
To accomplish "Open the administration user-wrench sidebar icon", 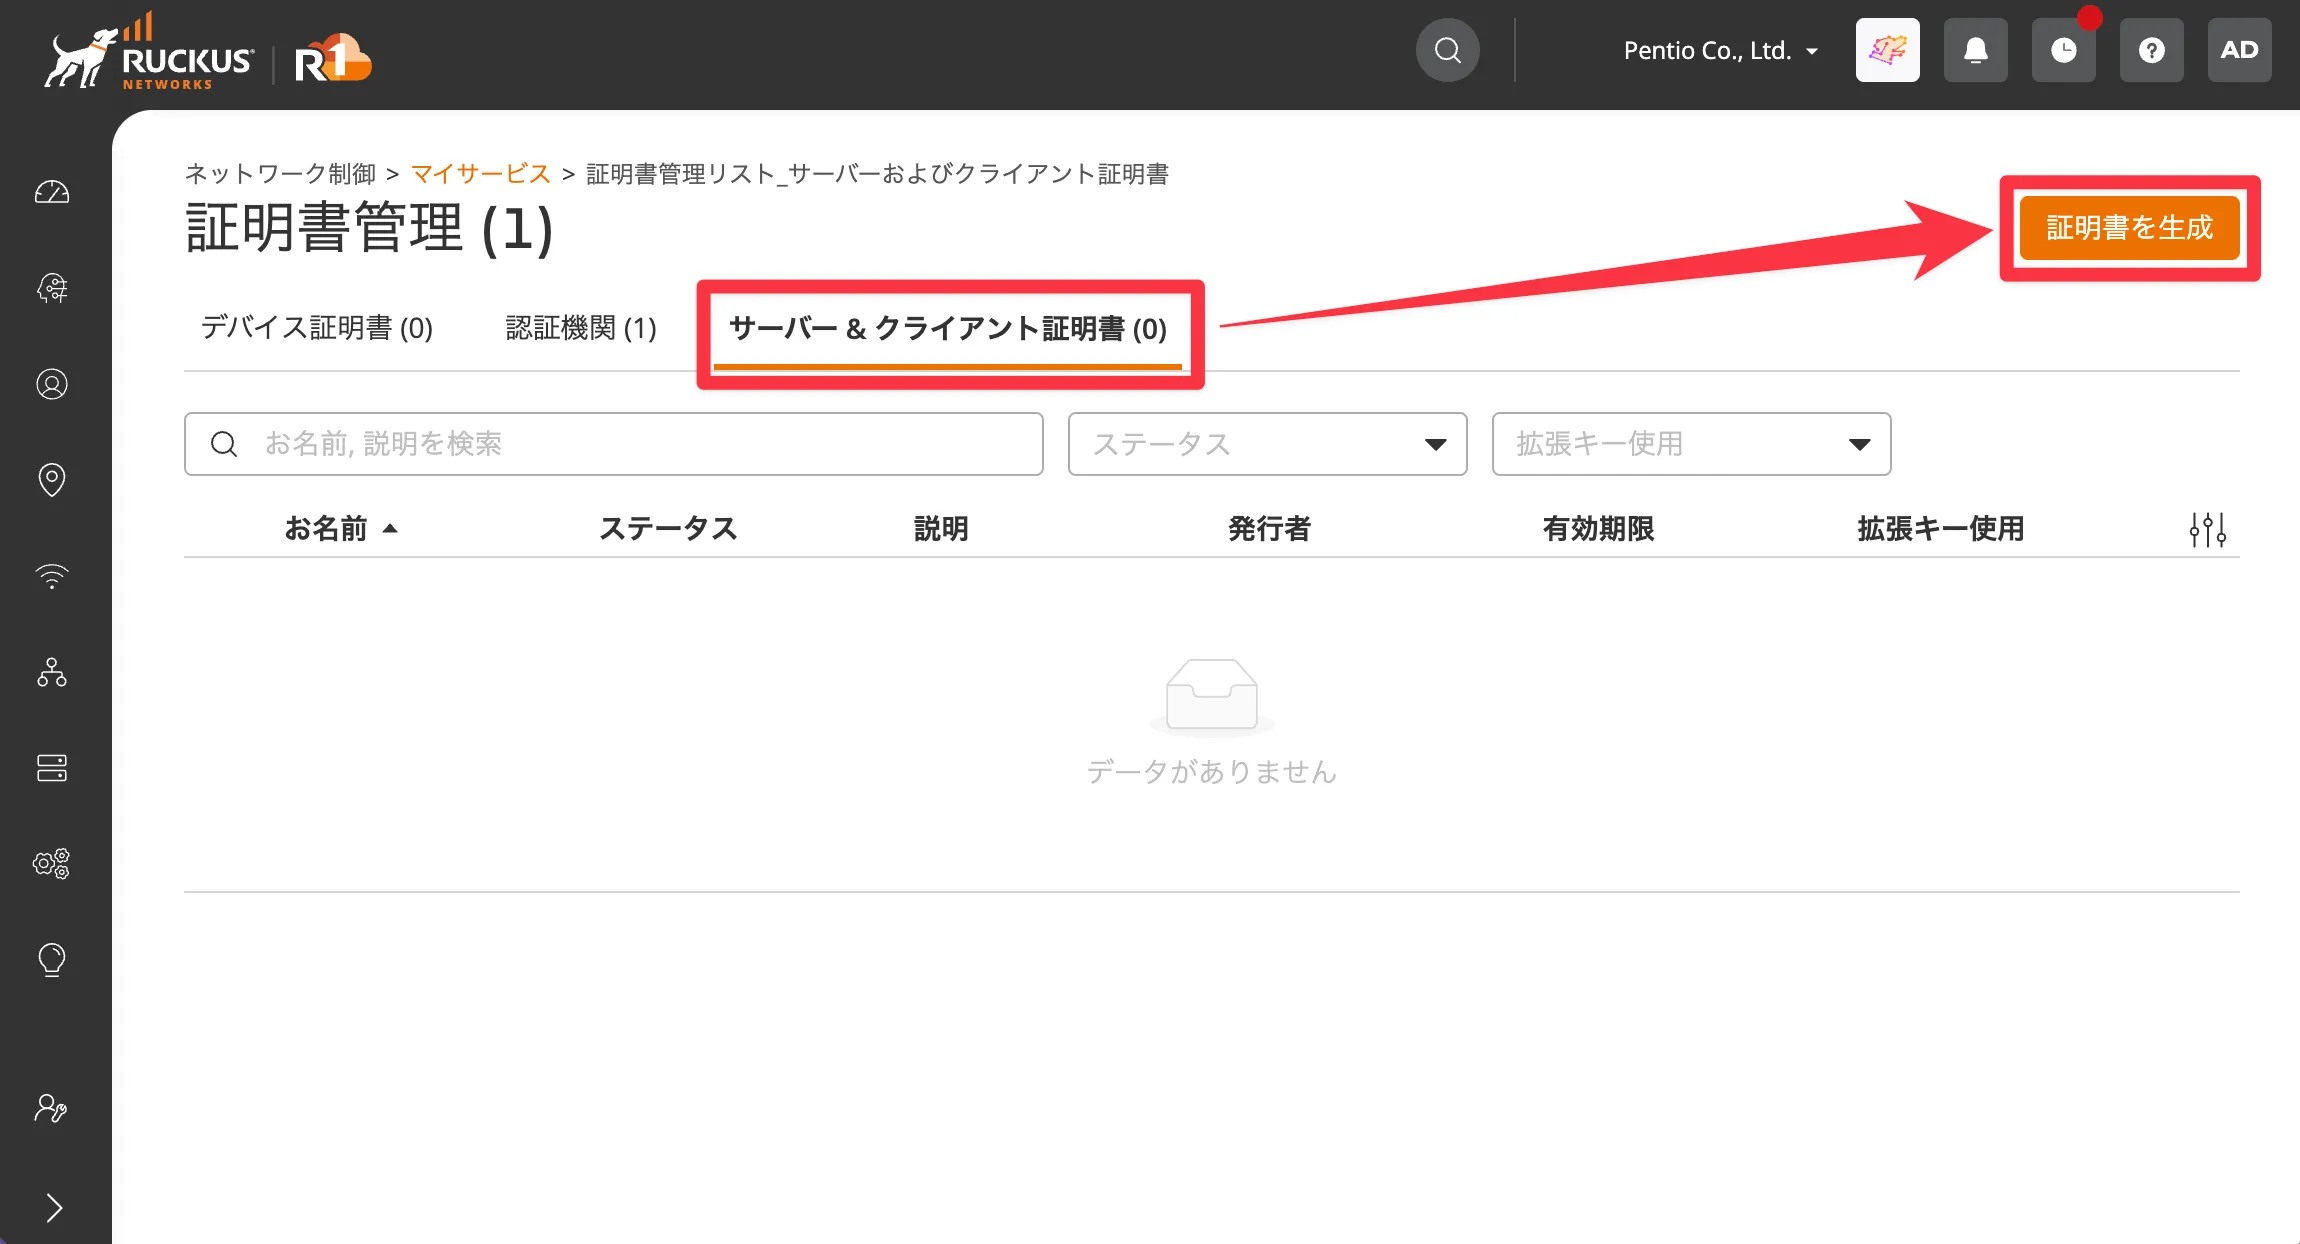I will point(52,1108).
